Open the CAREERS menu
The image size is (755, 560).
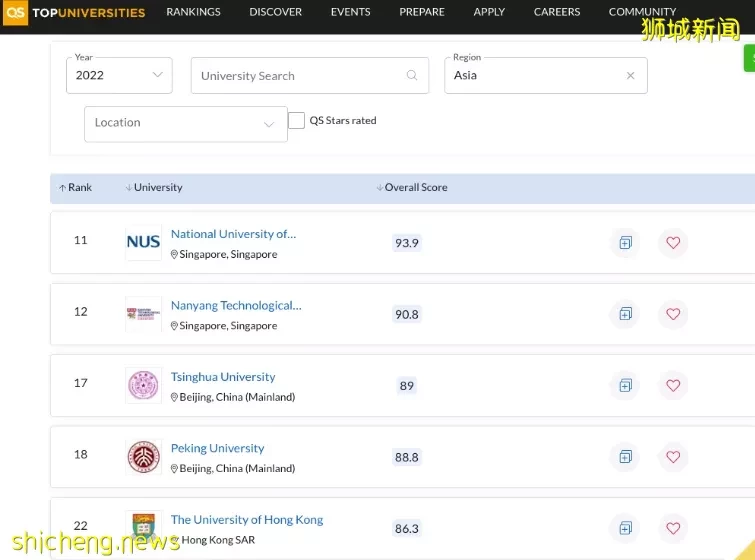click(557, 12)
